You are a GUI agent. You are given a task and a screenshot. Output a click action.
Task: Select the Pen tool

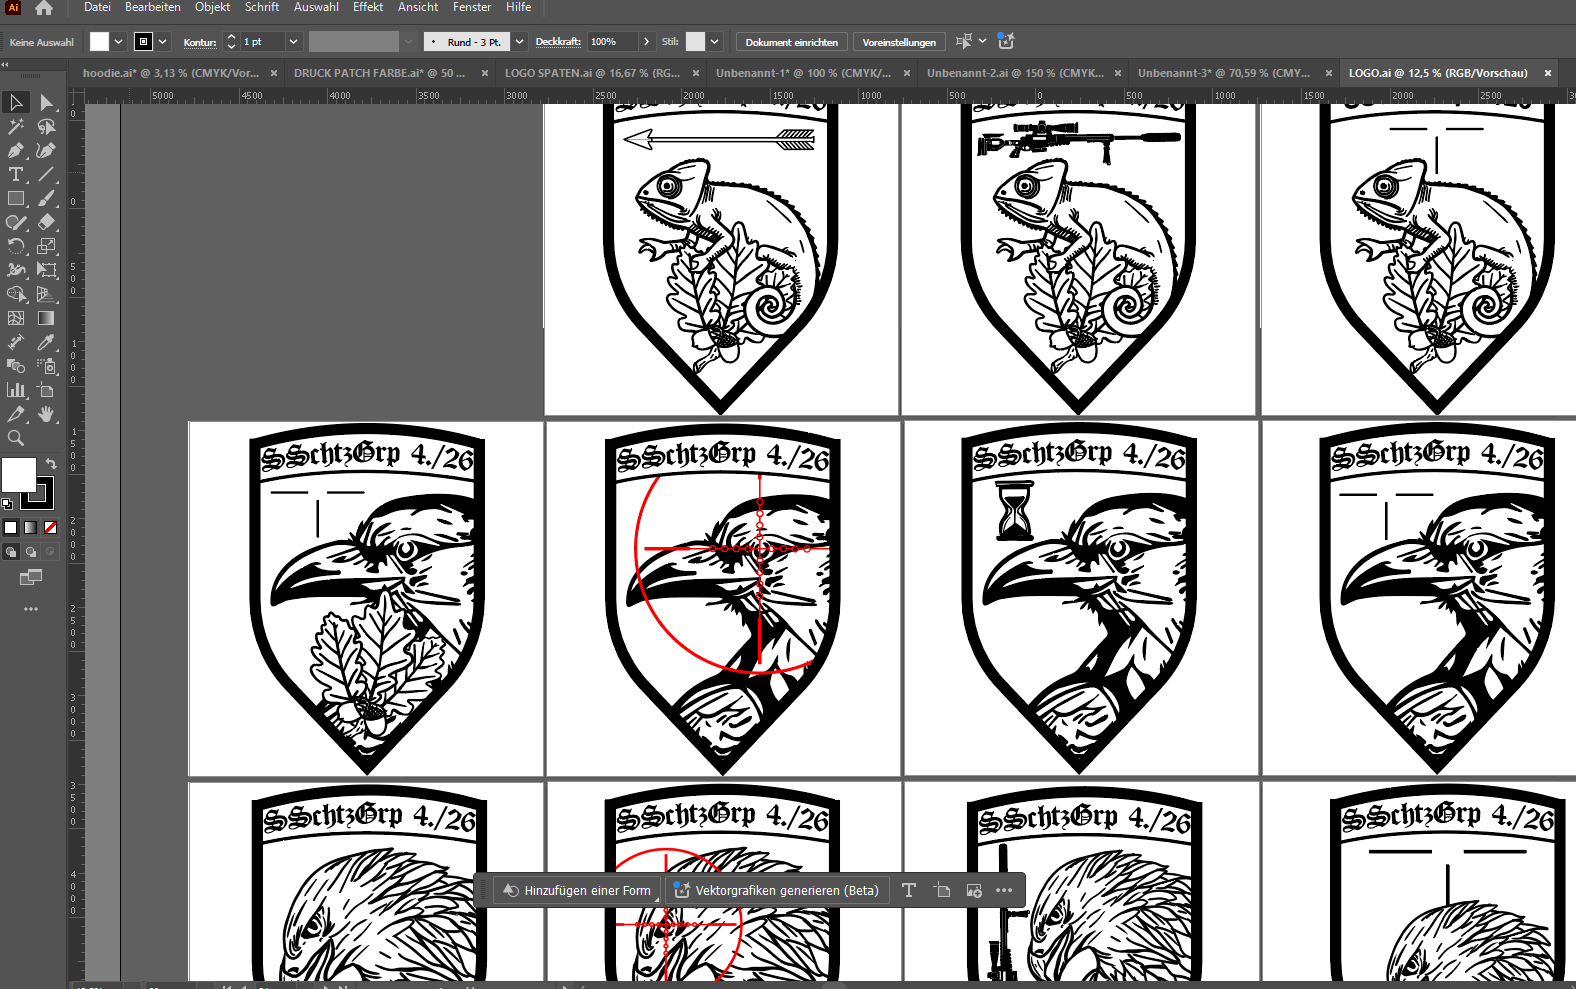tap(16, 151)
